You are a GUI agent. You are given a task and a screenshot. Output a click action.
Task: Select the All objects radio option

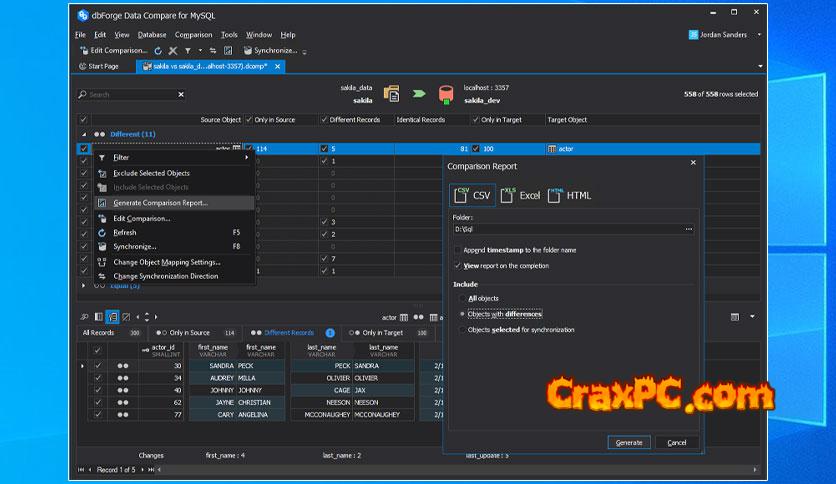coord(461,298)
